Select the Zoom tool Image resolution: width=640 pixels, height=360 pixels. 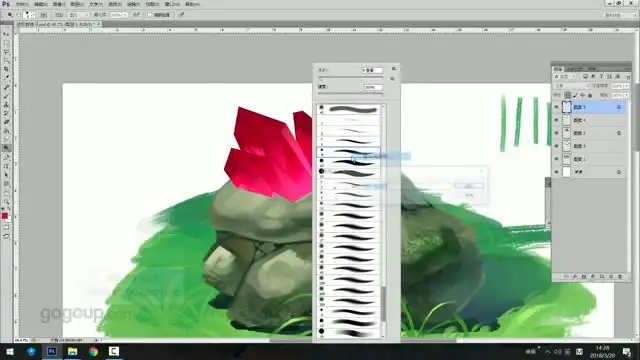(x=6, y=201)
